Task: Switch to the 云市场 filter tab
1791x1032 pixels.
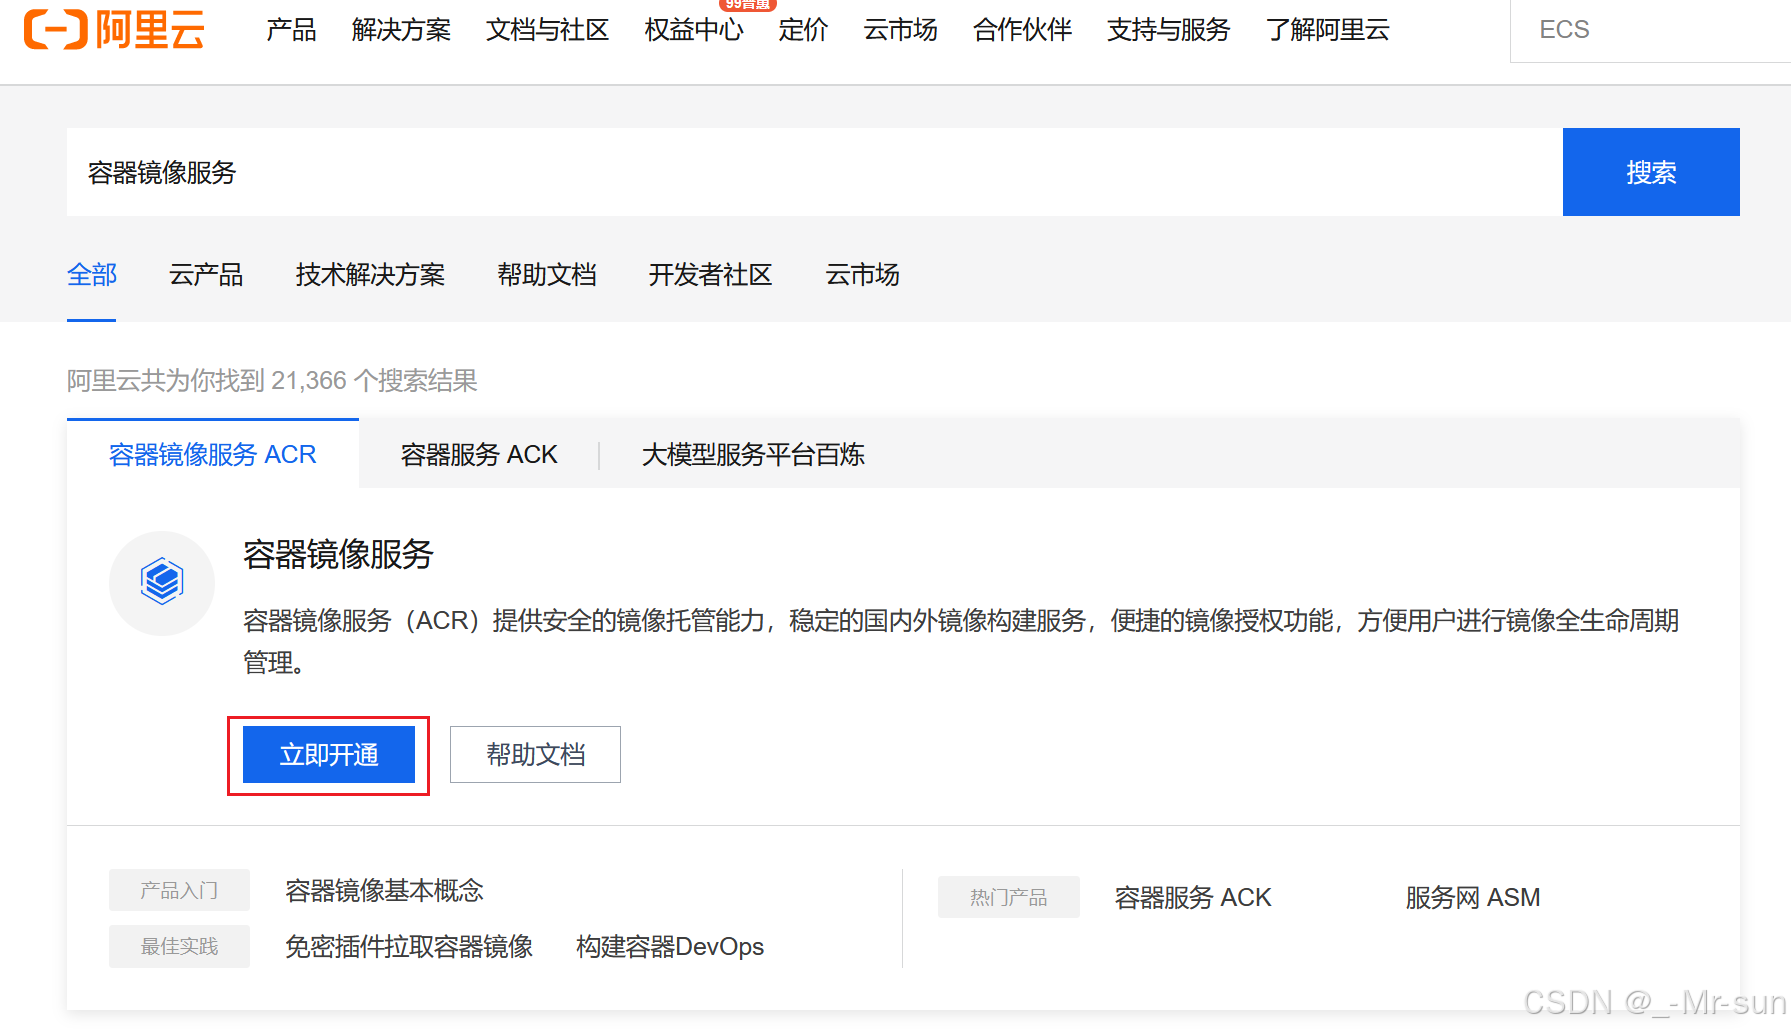Action: pos(862,275)
